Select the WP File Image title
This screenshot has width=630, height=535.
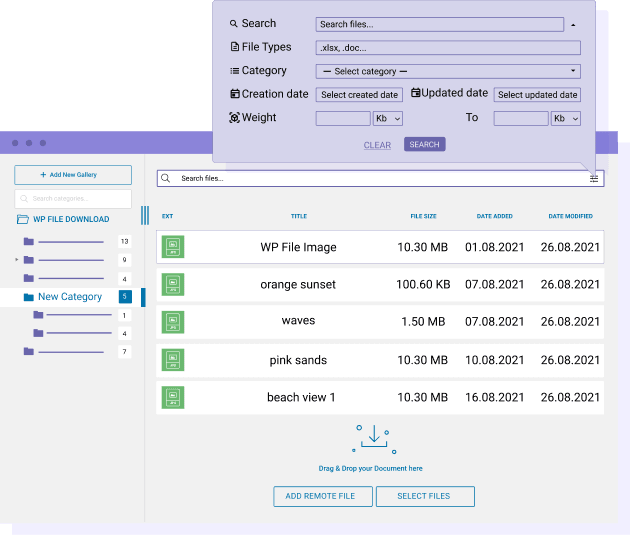298,247
